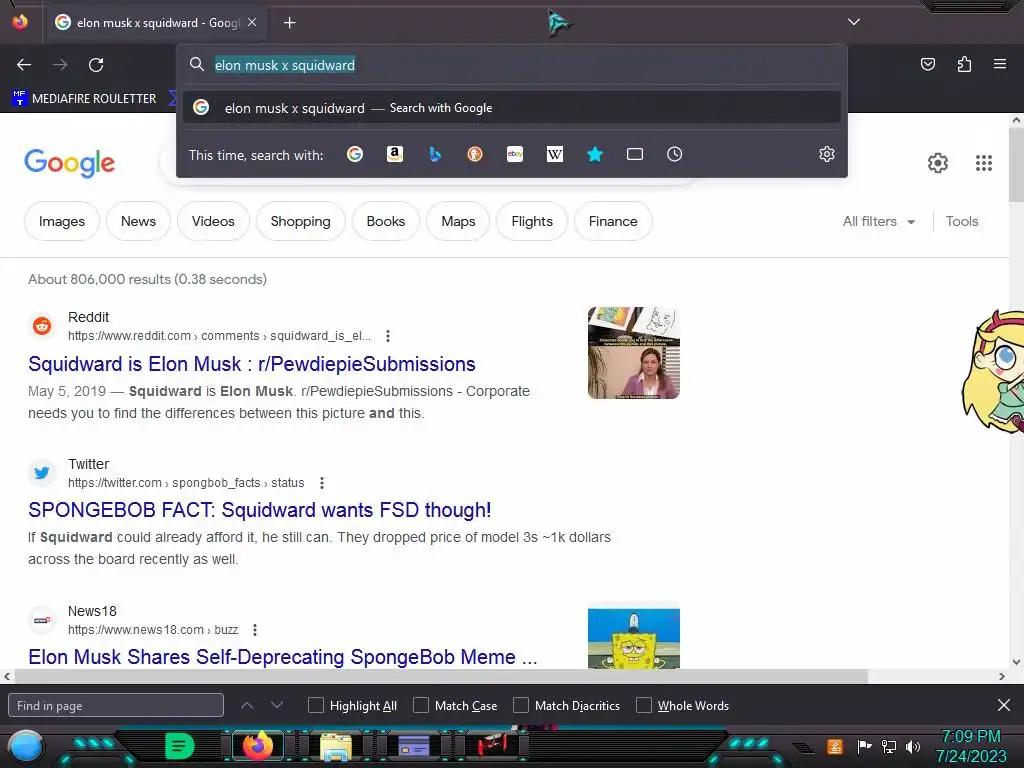This screenshot has height=768, width=1024.
Task: Switch to Maps results tab
Action: 458,221
